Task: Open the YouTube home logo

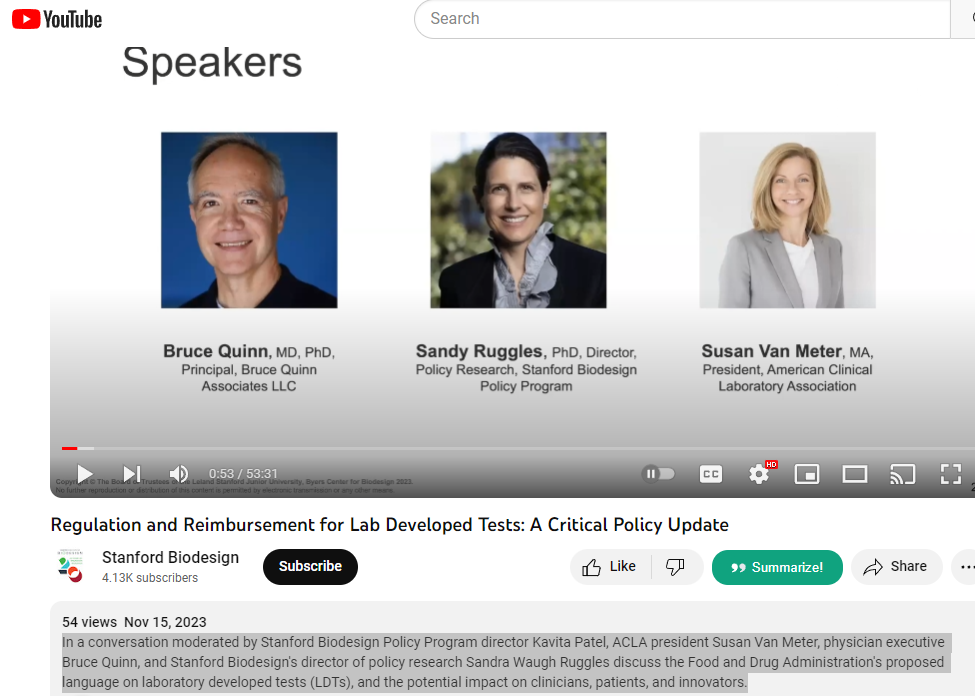Action: (57, 19)
